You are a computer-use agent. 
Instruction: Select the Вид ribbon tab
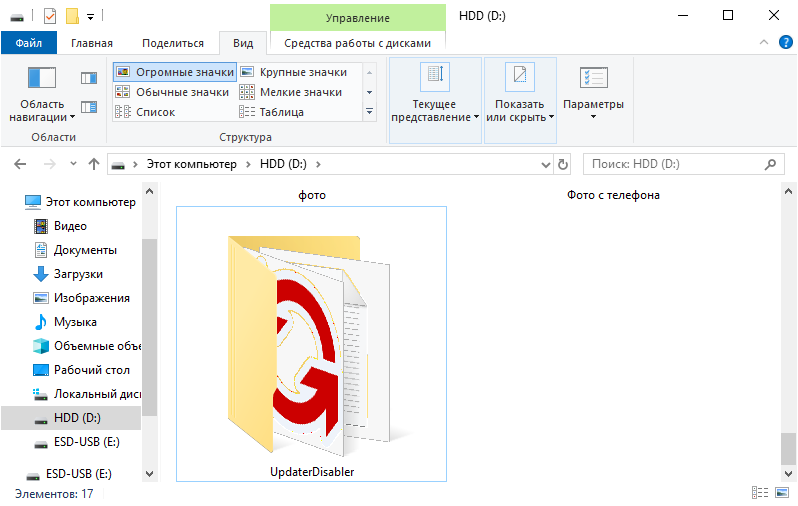243,43
